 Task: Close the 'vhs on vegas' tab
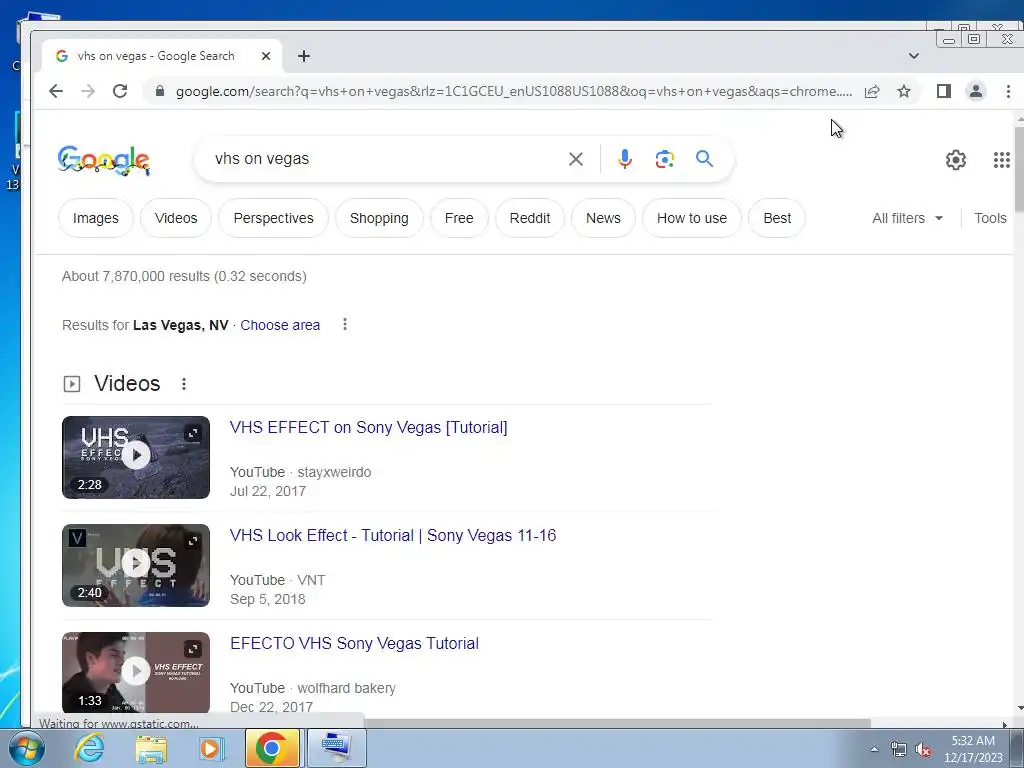[266, 56]
